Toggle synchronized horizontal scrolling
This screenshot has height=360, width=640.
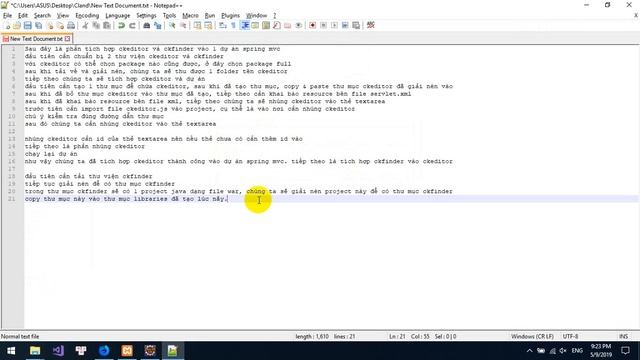208,26
